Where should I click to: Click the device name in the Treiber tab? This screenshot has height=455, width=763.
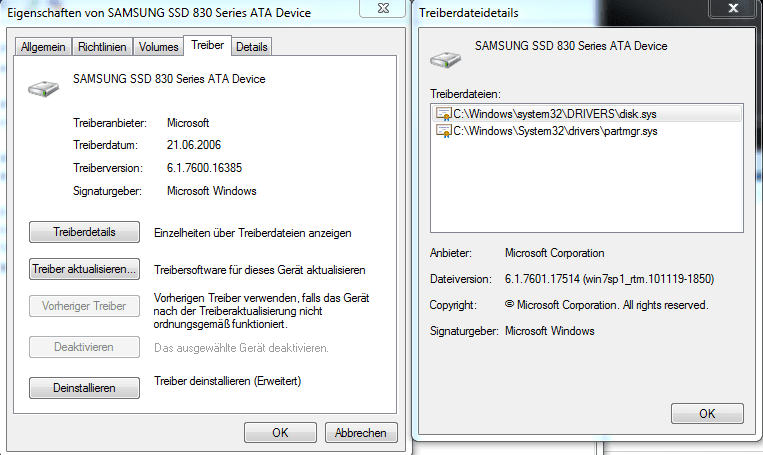(169, 79)
